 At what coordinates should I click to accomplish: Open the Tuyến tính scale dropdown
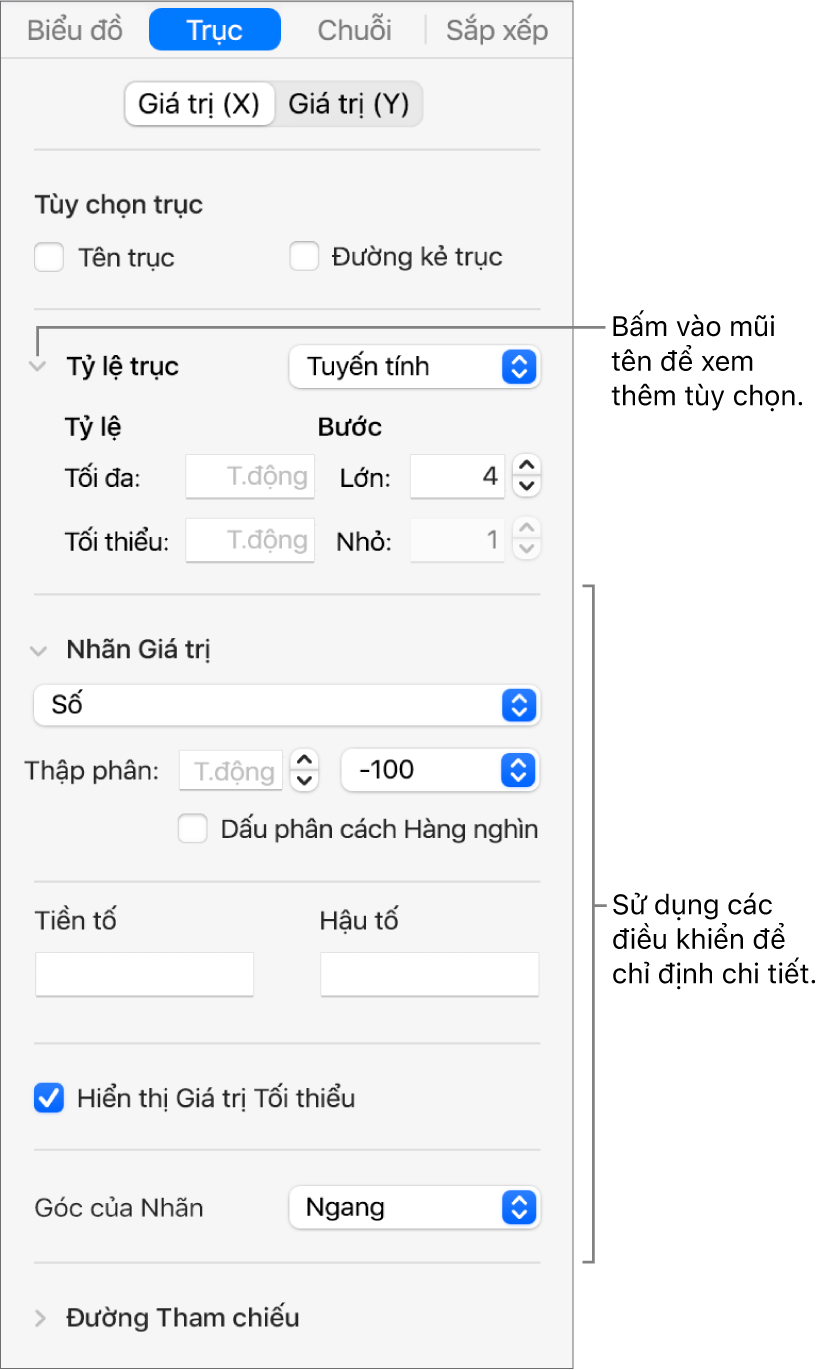point(414,367)
